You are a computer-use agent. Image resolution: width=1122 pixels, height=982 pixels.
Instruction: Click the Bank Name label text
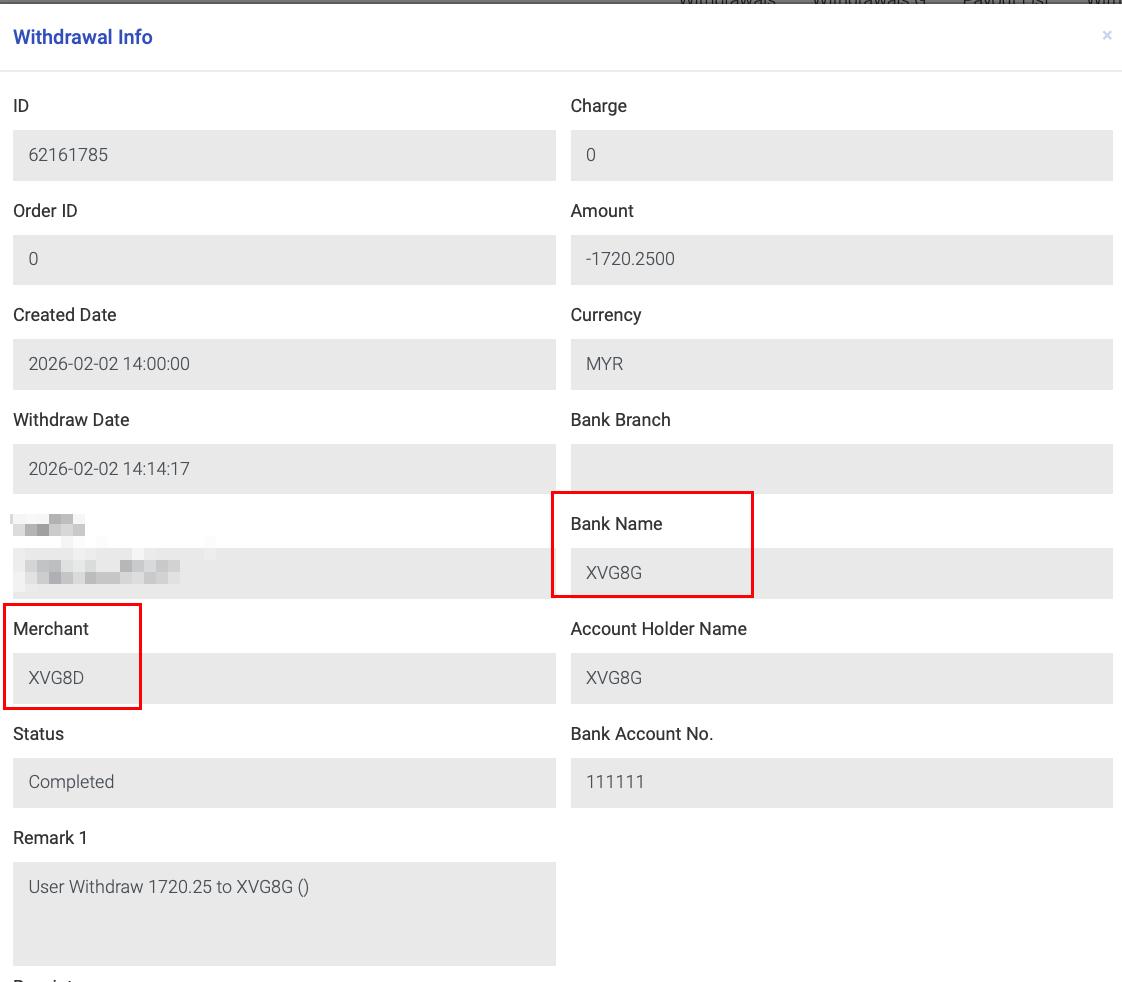[x=616, y=524]
